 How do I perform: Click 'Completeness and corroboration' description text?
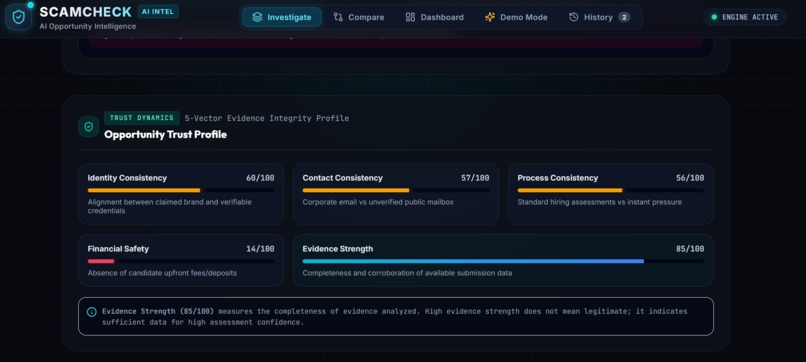[x=407, y=273]
